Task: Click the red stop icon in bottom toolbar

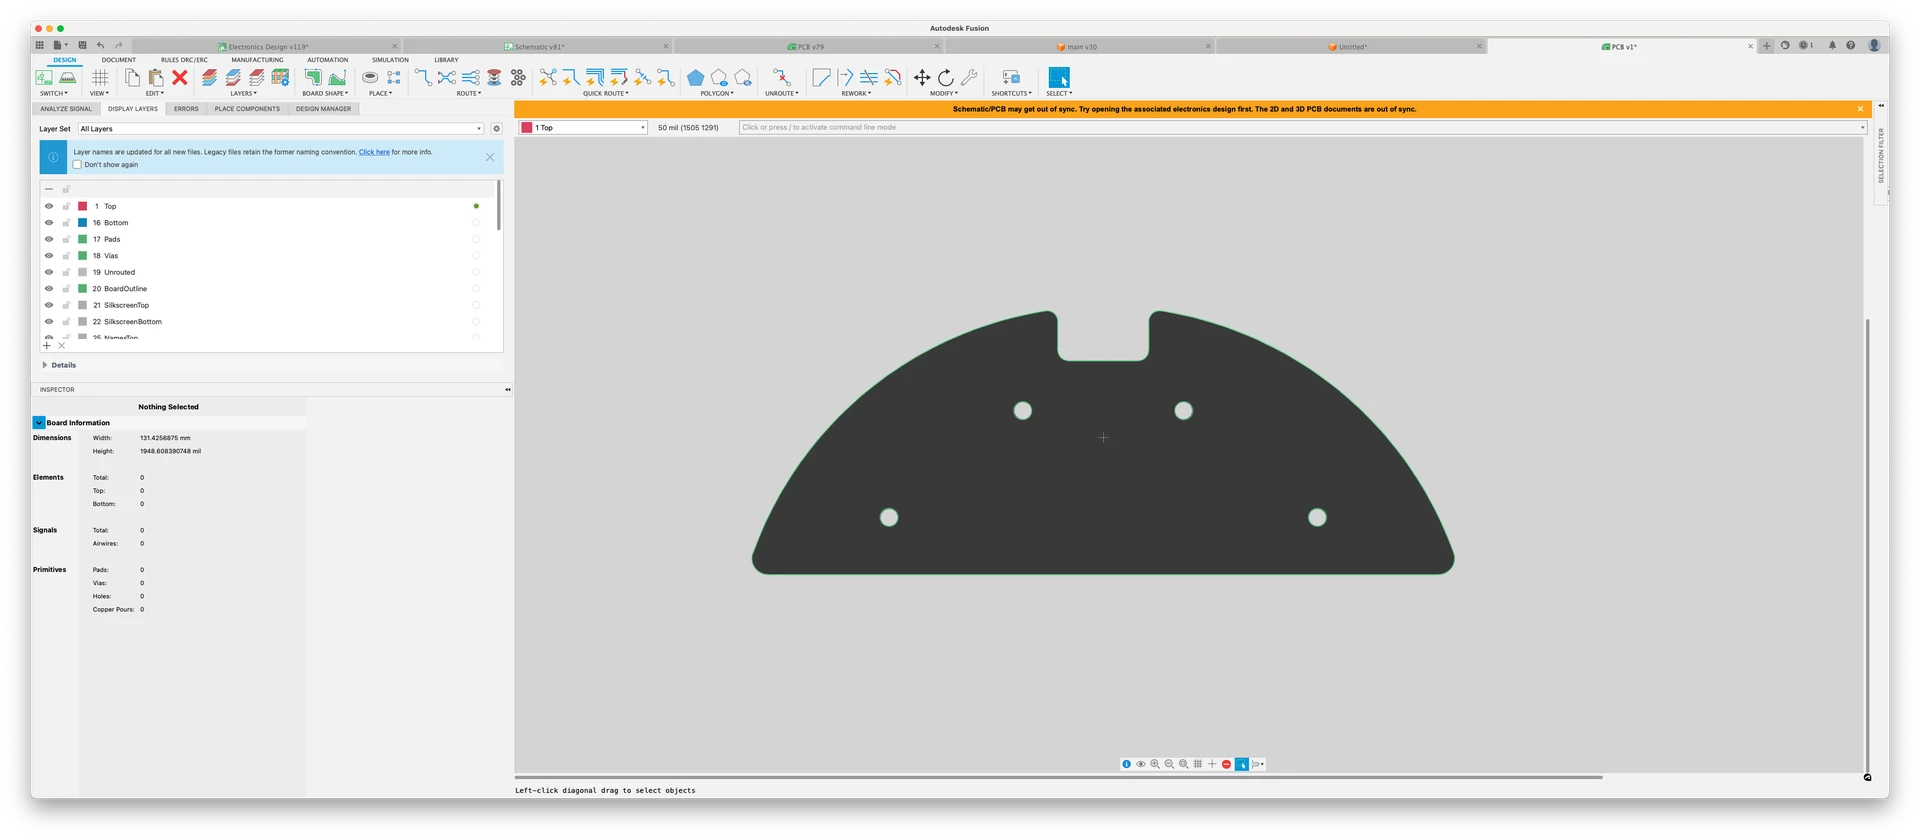Action: point(1226,764)
